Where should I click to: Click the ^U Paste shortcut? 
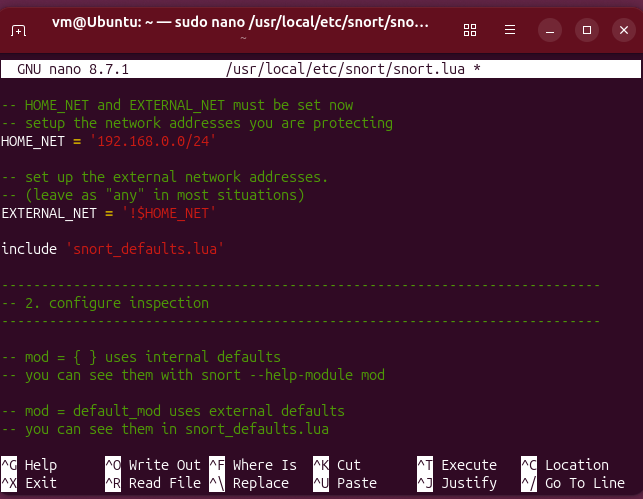[345, 483]
